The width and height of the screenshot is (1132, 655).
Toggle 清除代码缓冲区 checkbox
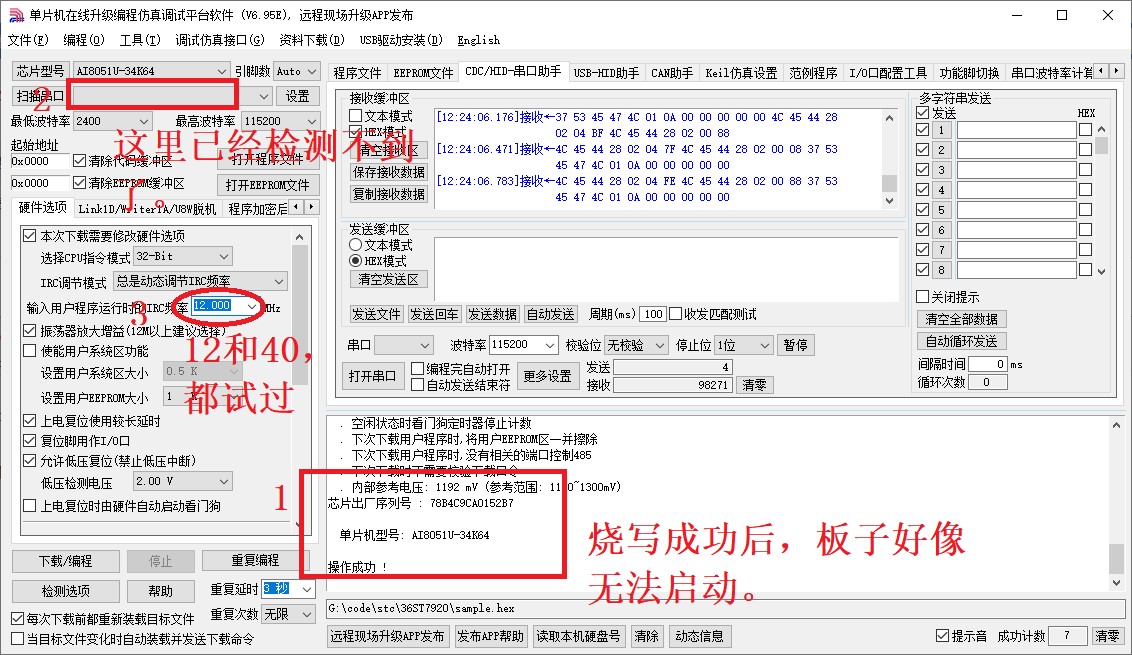[x=79, y=160]
